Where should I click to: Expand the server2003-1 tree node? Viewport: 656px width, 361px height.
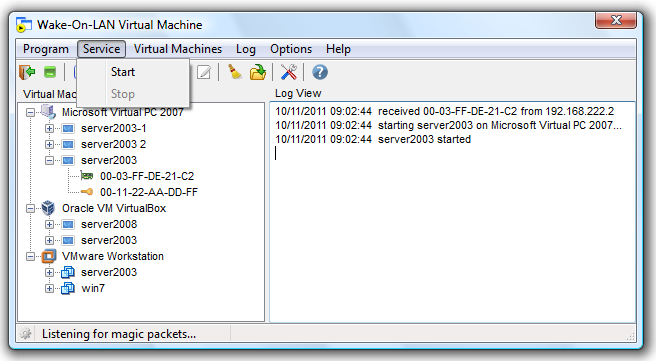click(x=49, y=128)
